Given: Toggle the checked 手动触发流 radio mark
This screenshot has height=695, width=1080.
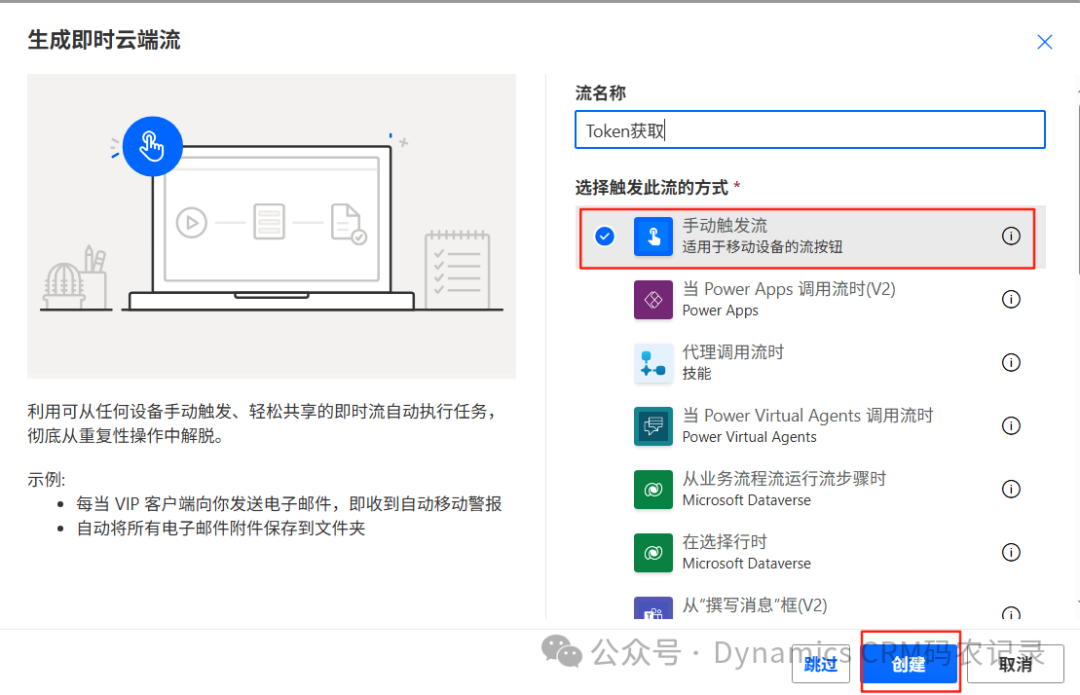Looking at the screenshot, I should (604, 237).
